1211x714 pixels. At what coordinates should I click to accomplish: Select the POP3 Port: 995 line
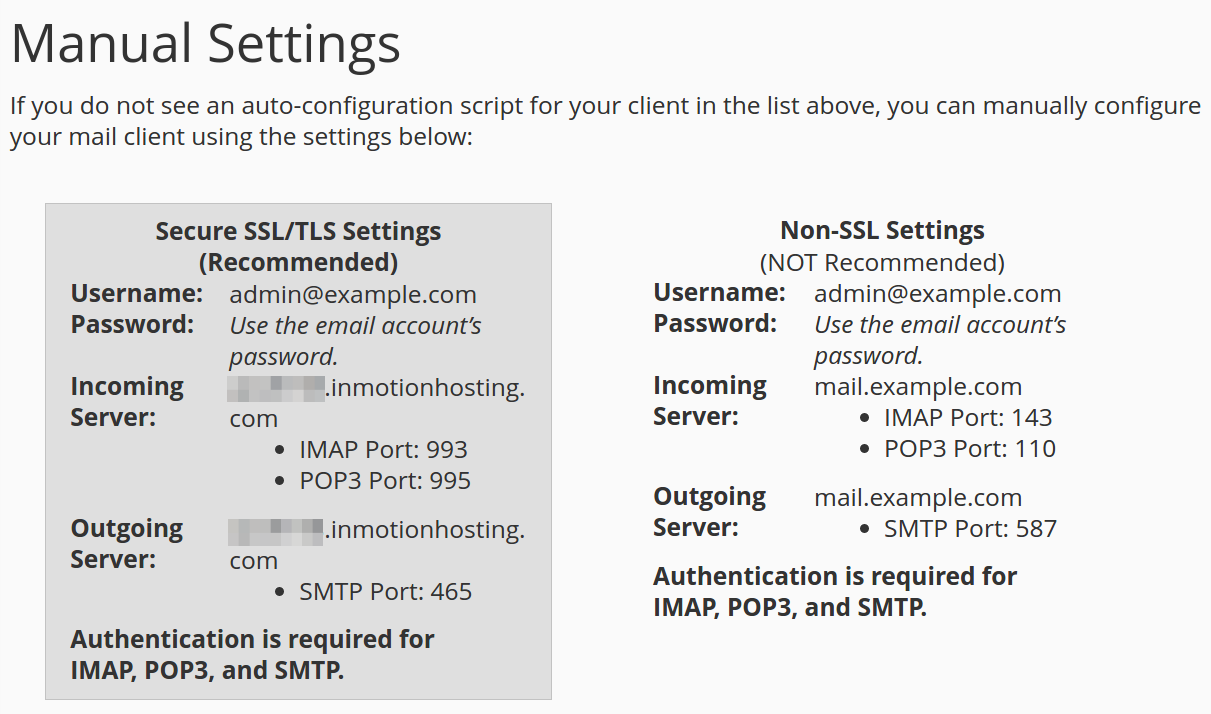point(385,481)
